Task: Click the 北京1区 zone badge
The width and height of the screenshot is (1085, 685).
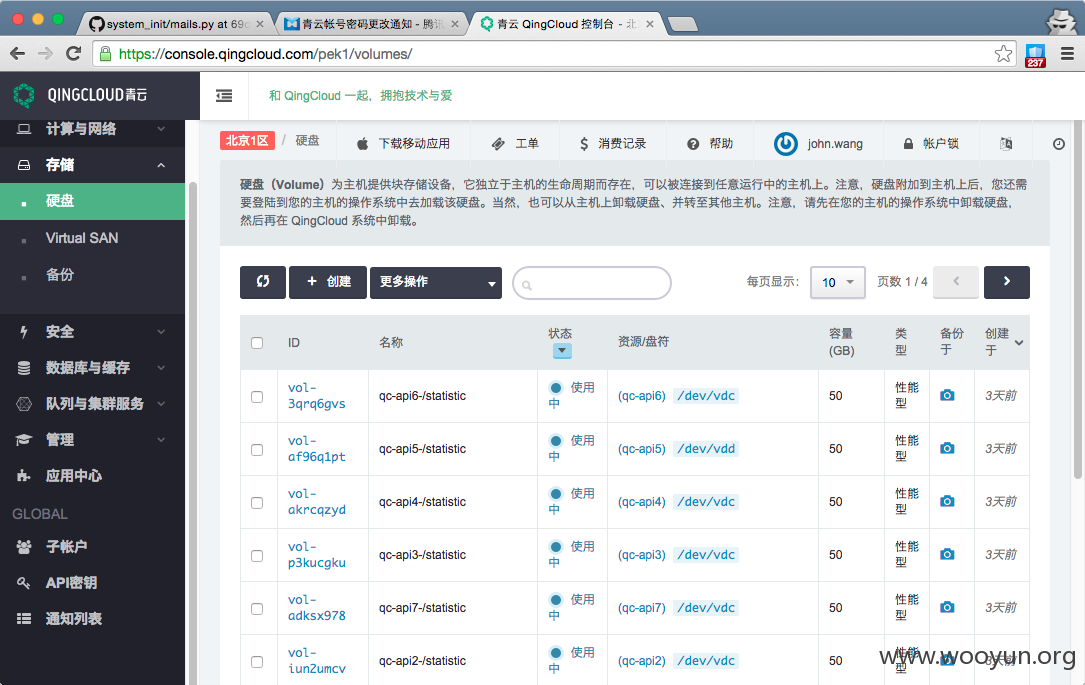Action: tap(247, 140)
